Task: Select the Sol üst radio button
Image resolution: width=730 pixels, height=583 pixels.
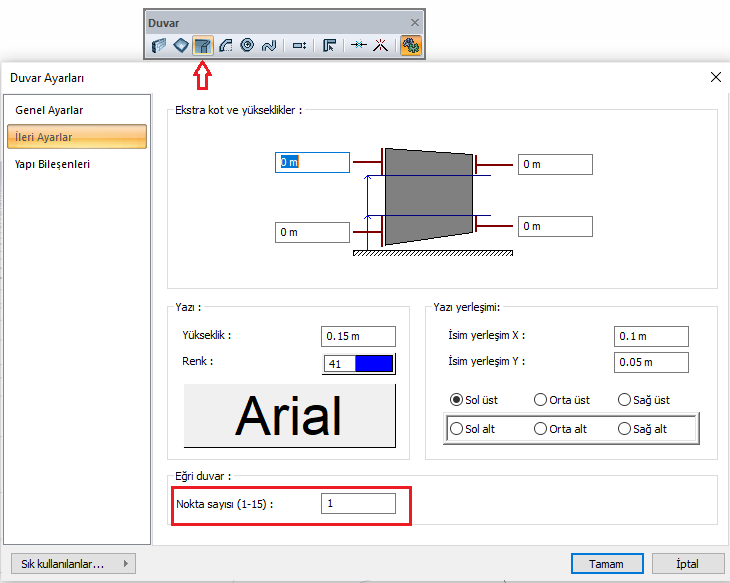Action: pos(457,400)
